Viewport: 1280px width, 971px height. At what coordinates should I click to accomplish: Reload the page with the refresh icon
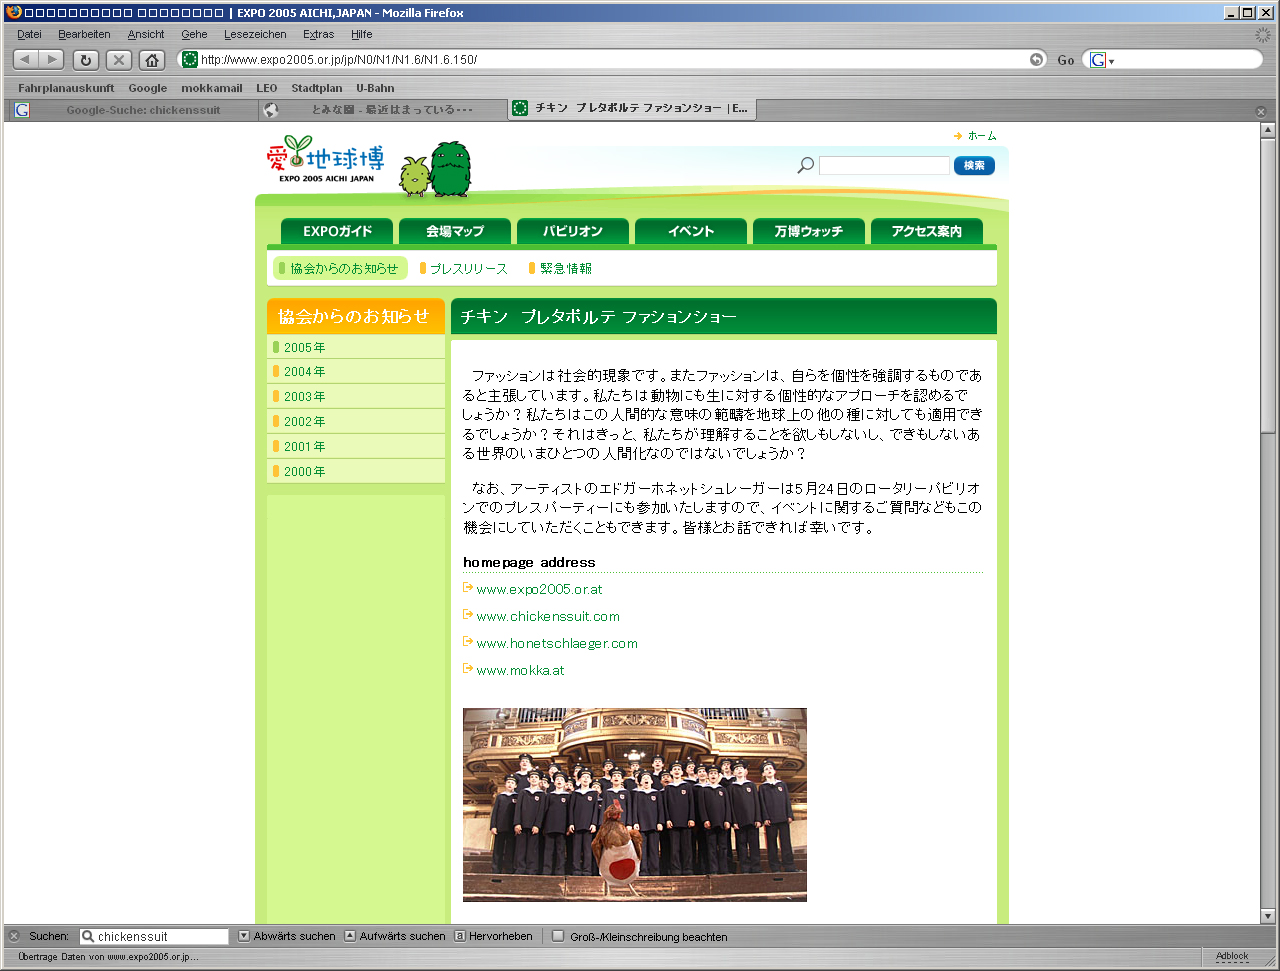click(86, 60)
